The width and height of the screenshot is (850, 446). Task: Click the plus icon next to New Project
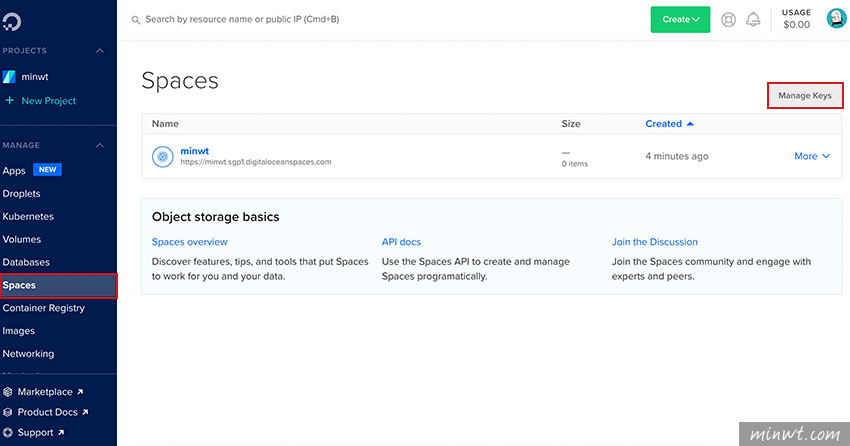pyautogui.click(x=9, y=100)
